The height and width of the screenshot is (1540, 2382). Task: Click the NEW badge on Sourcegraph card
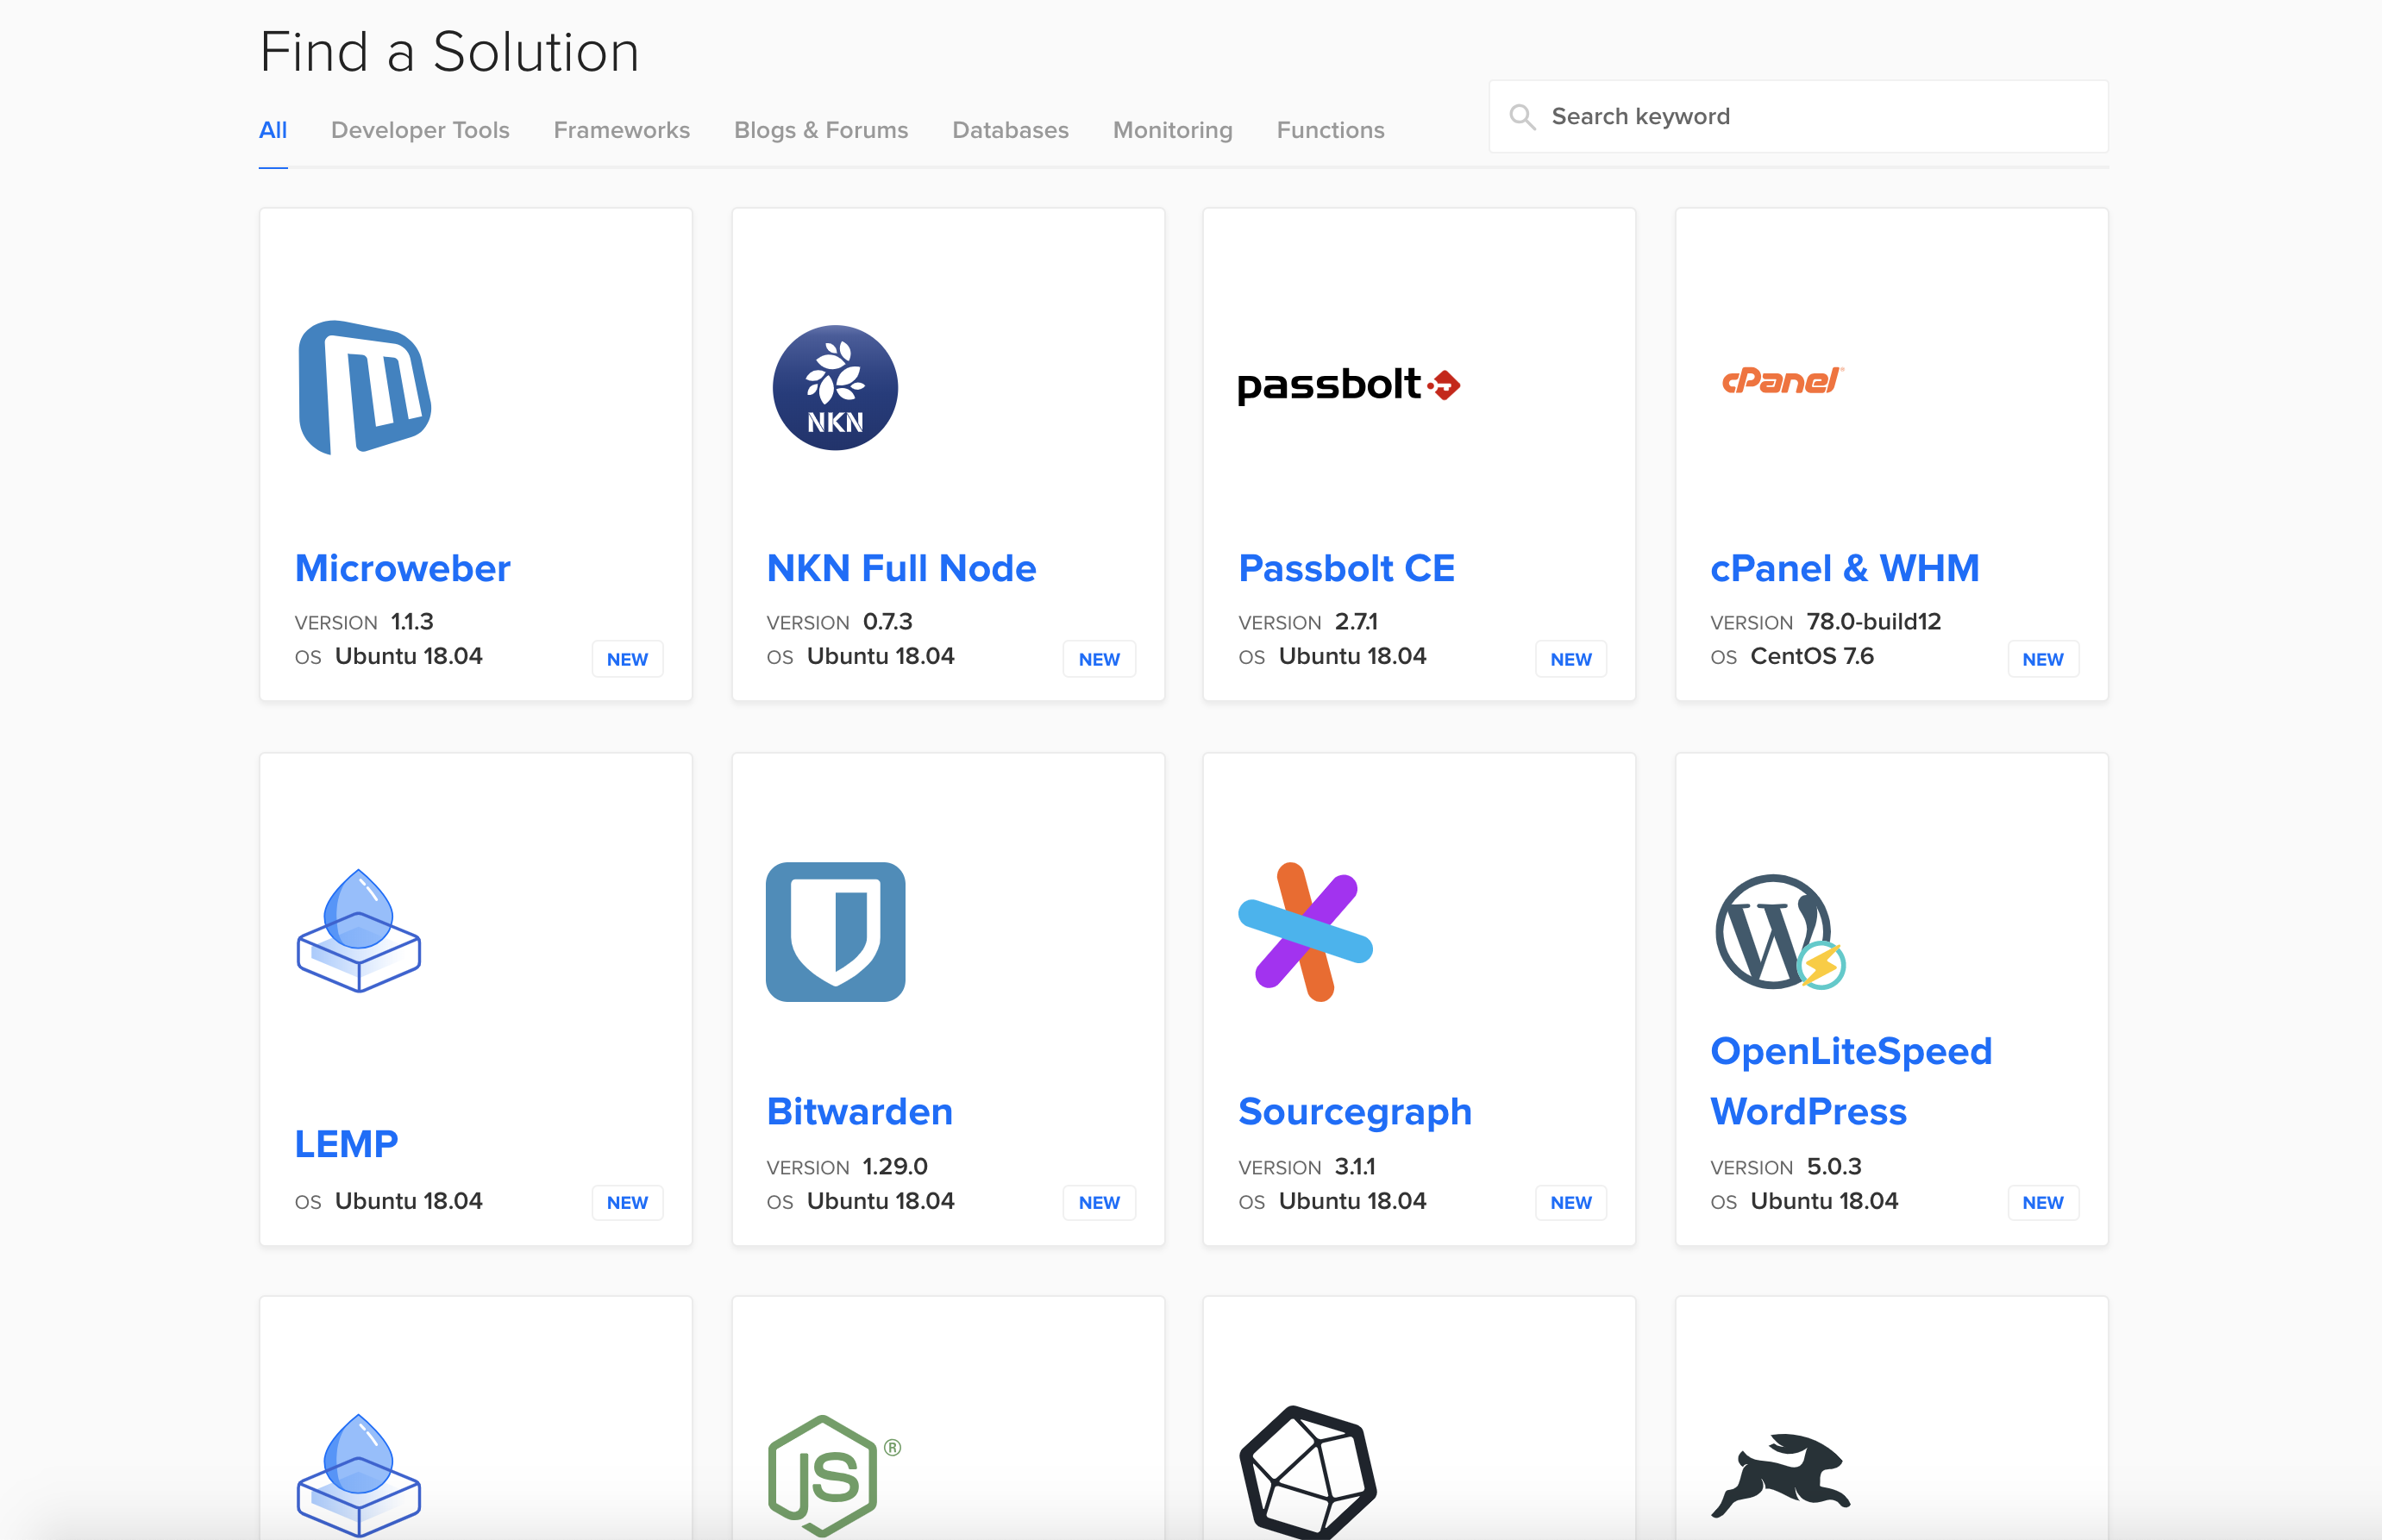coord(1570,1202)
